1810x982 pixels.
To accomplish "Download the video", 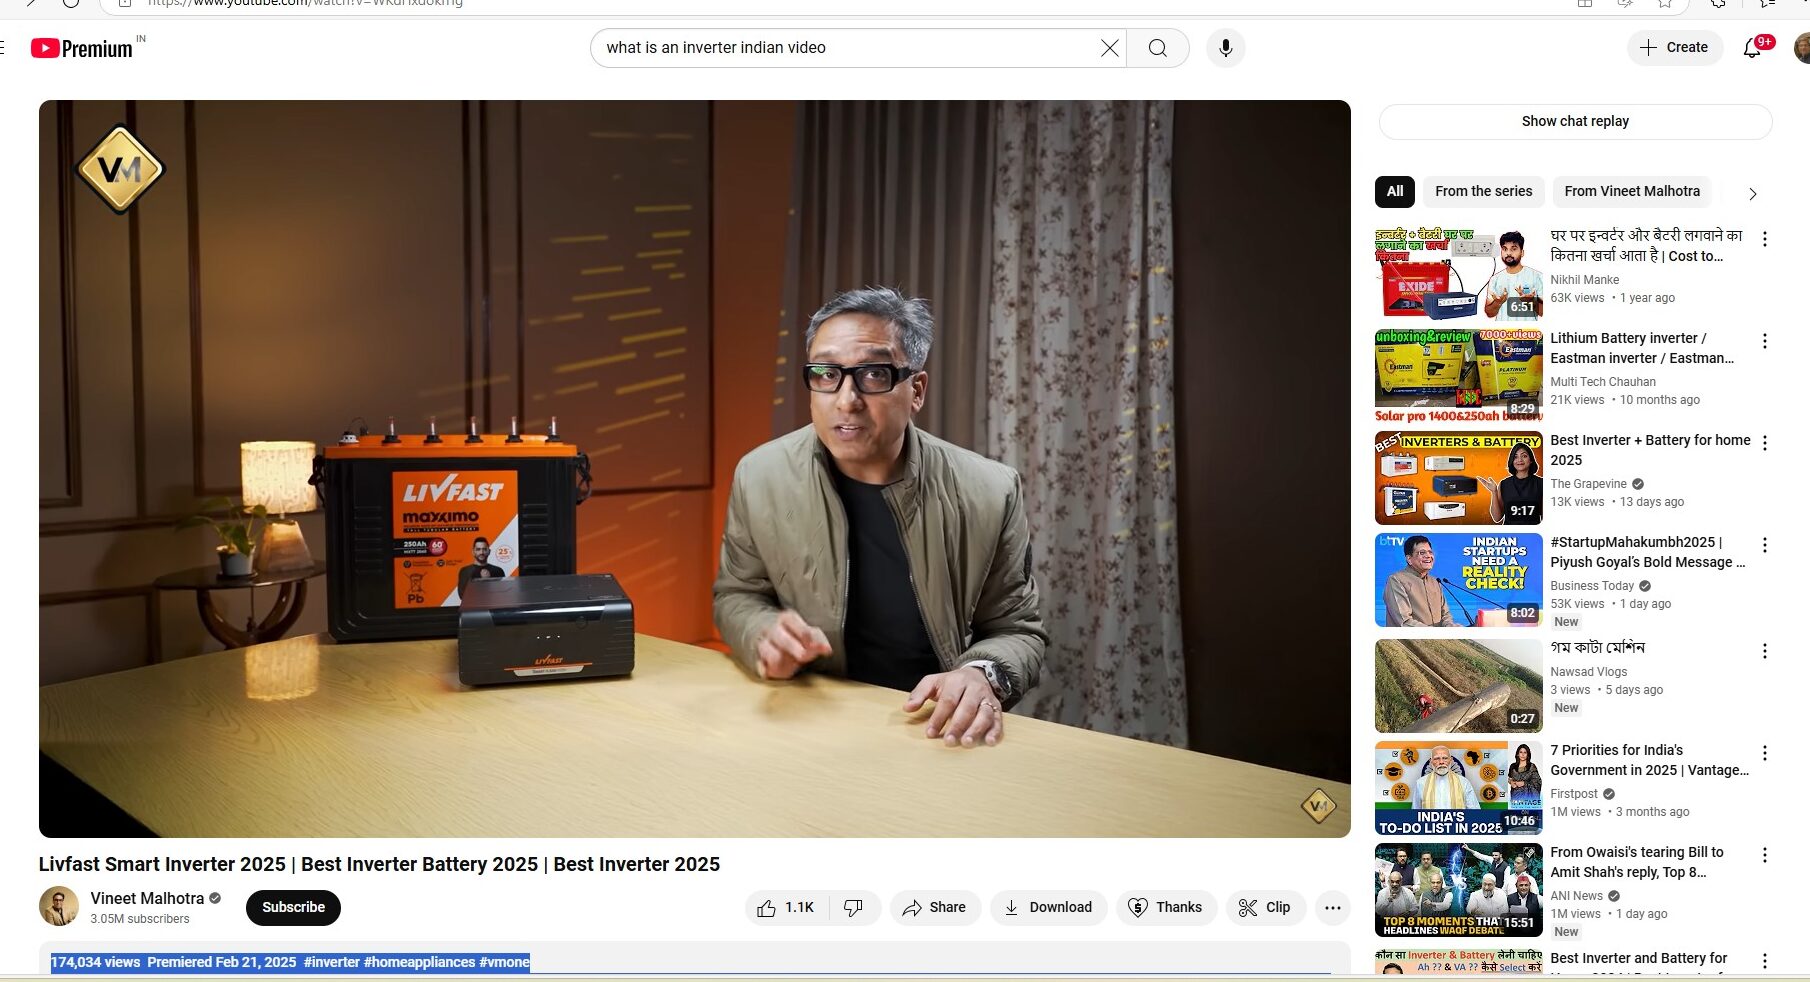I will pos(1048,907).
